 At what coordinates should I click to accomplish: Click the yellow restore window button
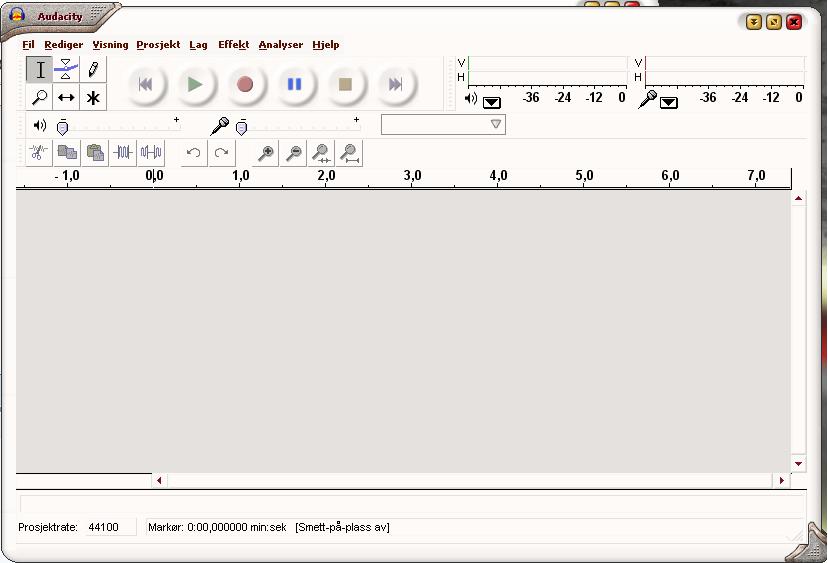coord(774,22)
